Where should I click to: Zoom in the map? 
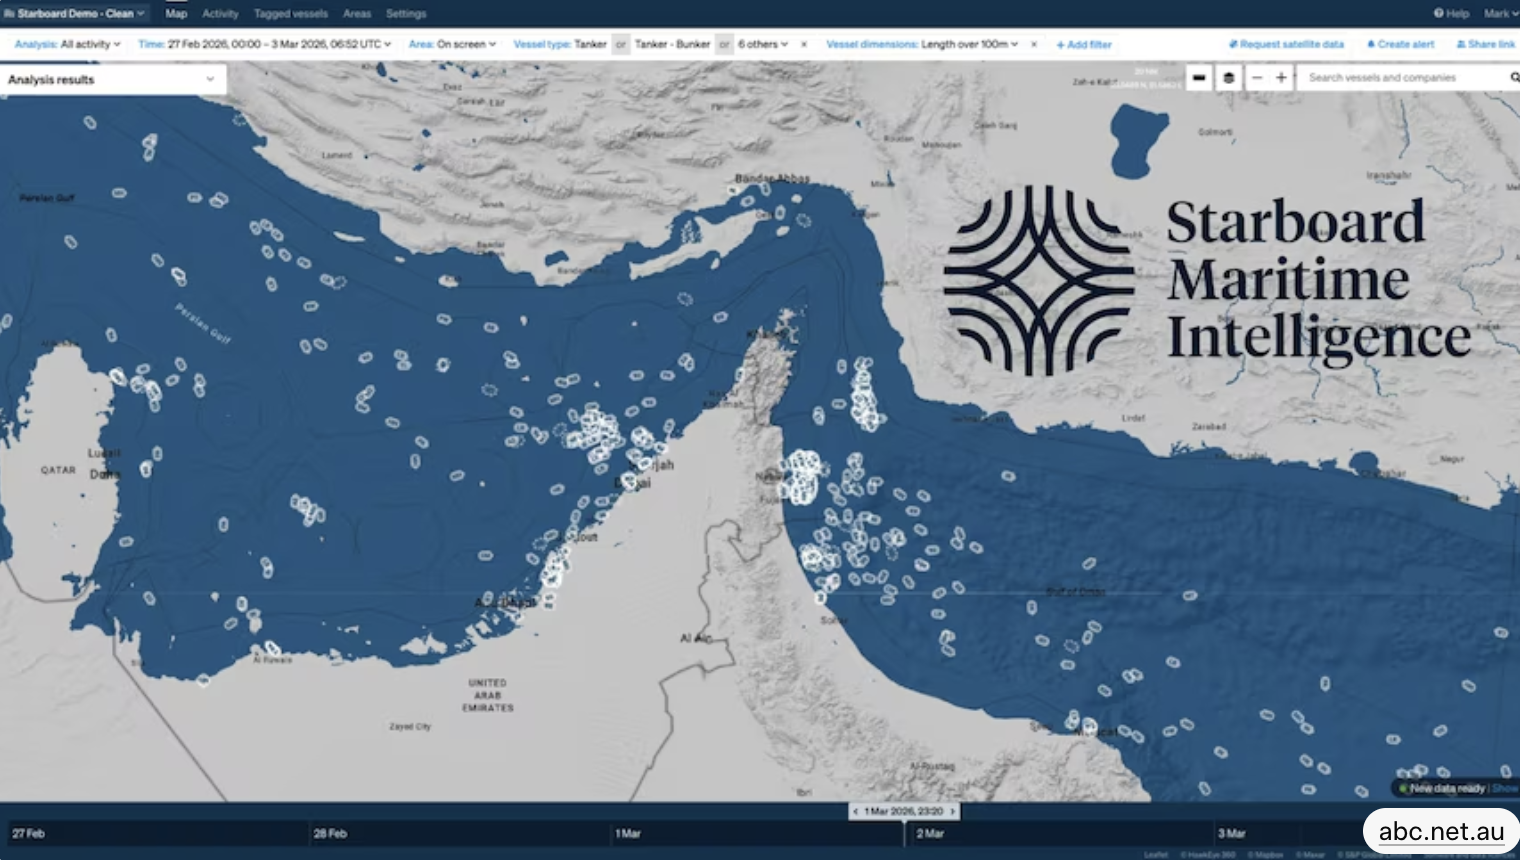(1281, 78)
